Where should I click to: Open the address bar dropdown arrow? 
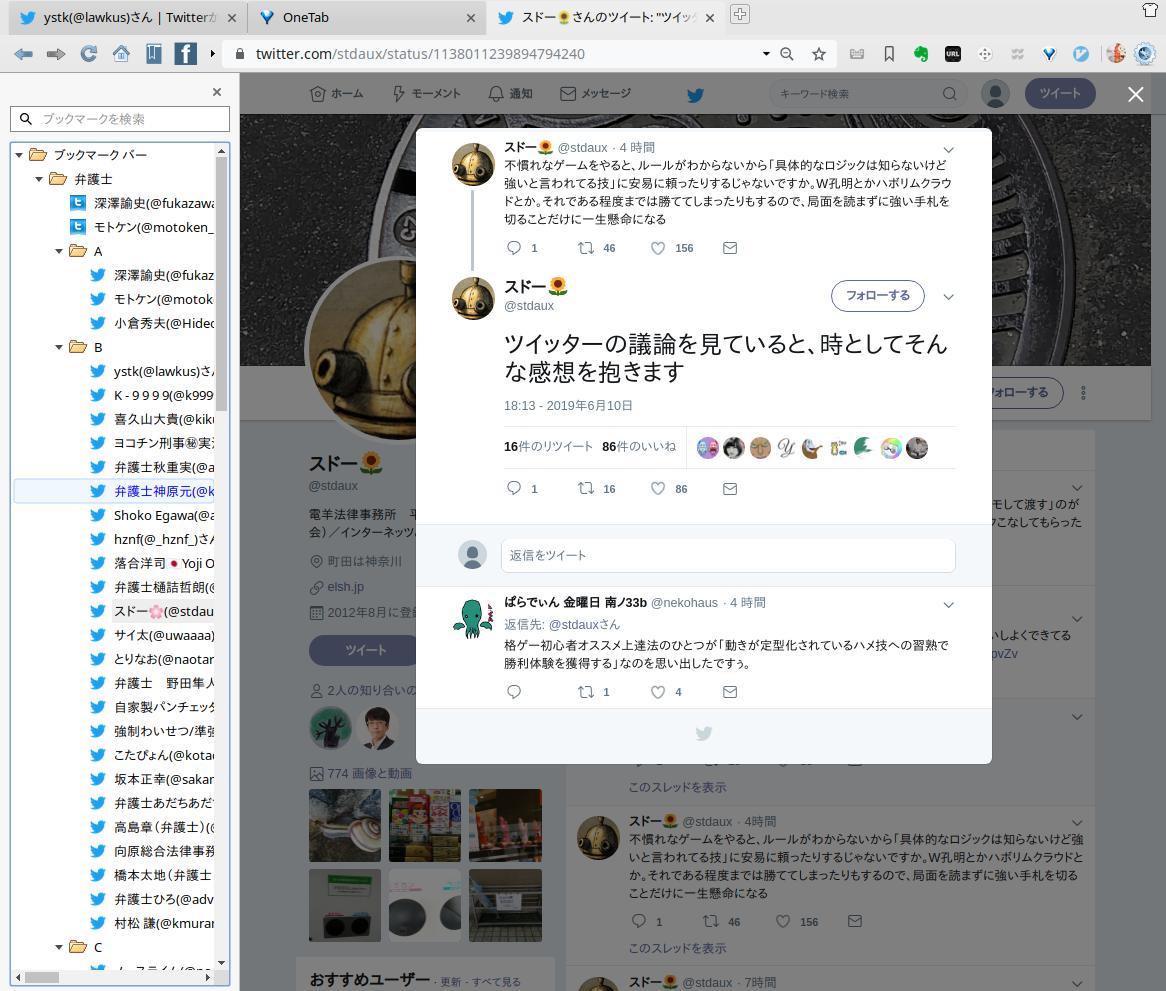click(x=766, y=54)
